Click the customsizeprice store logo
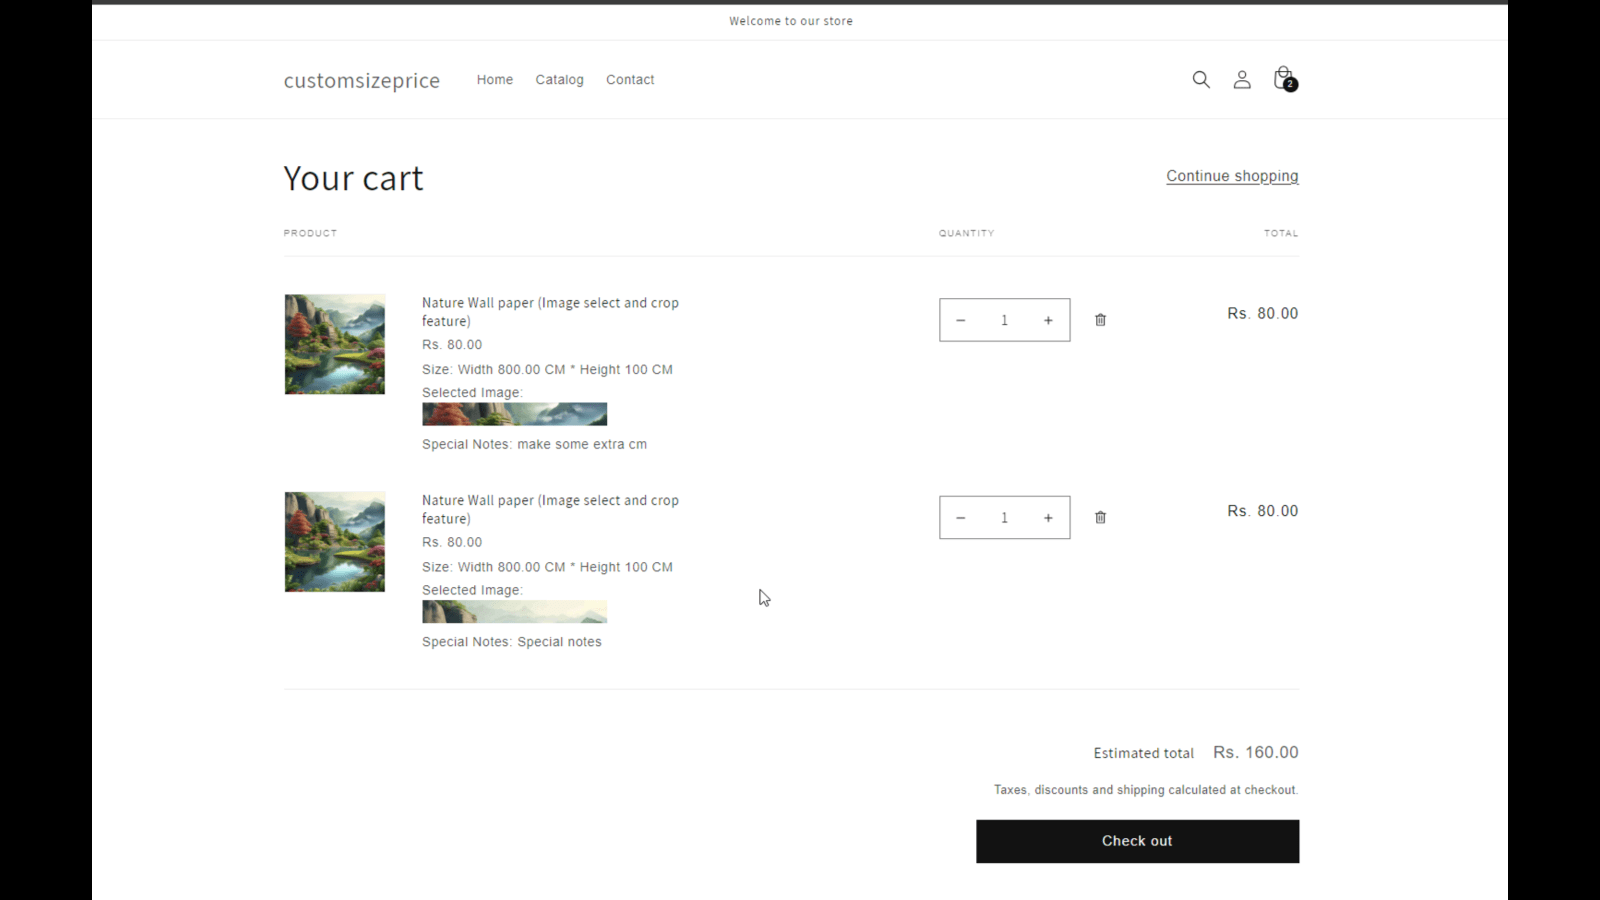 [361, 80]
